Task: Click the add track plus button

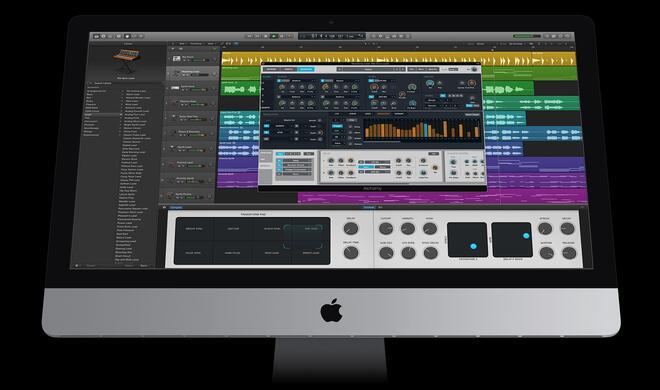Action: [173, 48]
